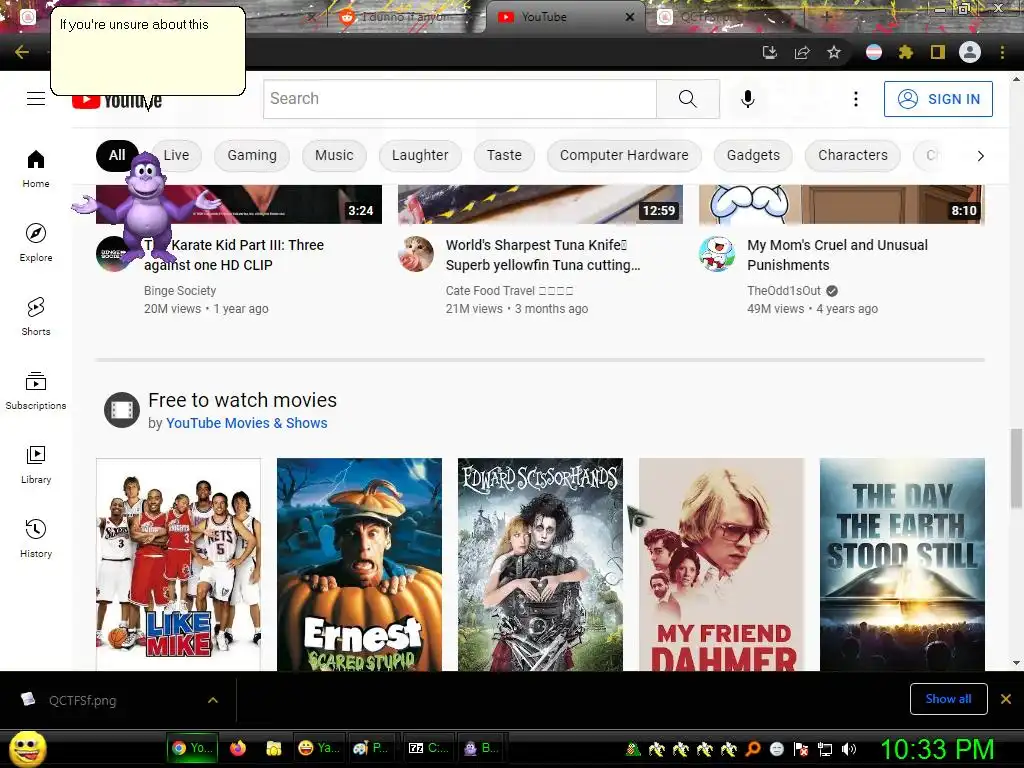Open My Mom's Cruel and Unusual Punishments video
The image size is (1024, 768).
(837, 255)
